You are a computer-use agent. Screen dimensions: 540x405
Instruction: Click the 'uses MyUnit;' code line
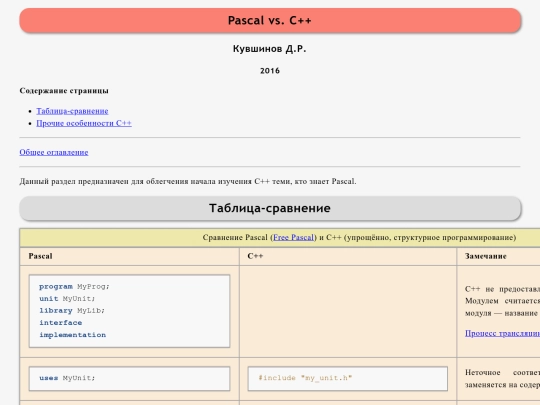coord(67,378)
